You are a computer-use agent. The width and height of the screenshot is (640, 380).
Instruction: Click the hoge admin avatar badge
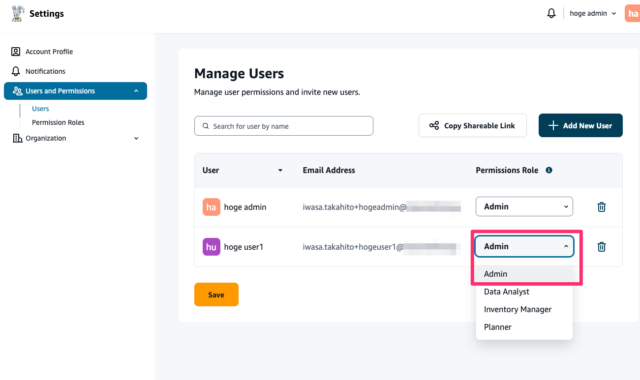pyautogui.click(x=211, y=207)
